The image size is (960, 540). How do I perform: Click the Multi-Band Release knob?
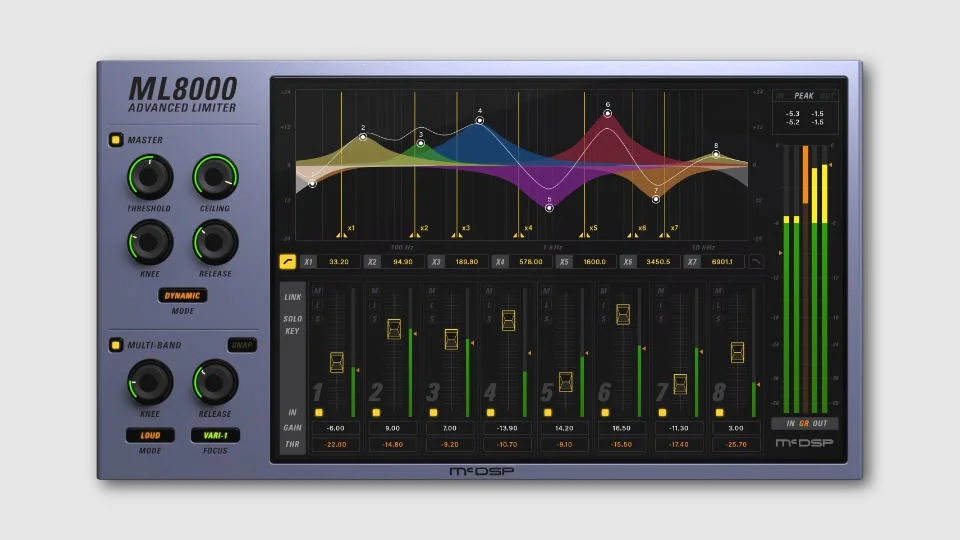215,383
